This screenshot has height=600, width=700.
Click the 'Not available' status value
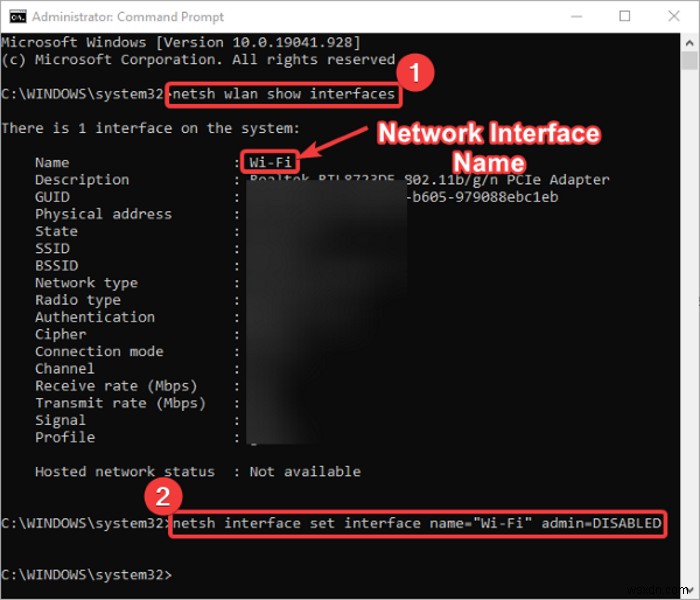[305, 472]
